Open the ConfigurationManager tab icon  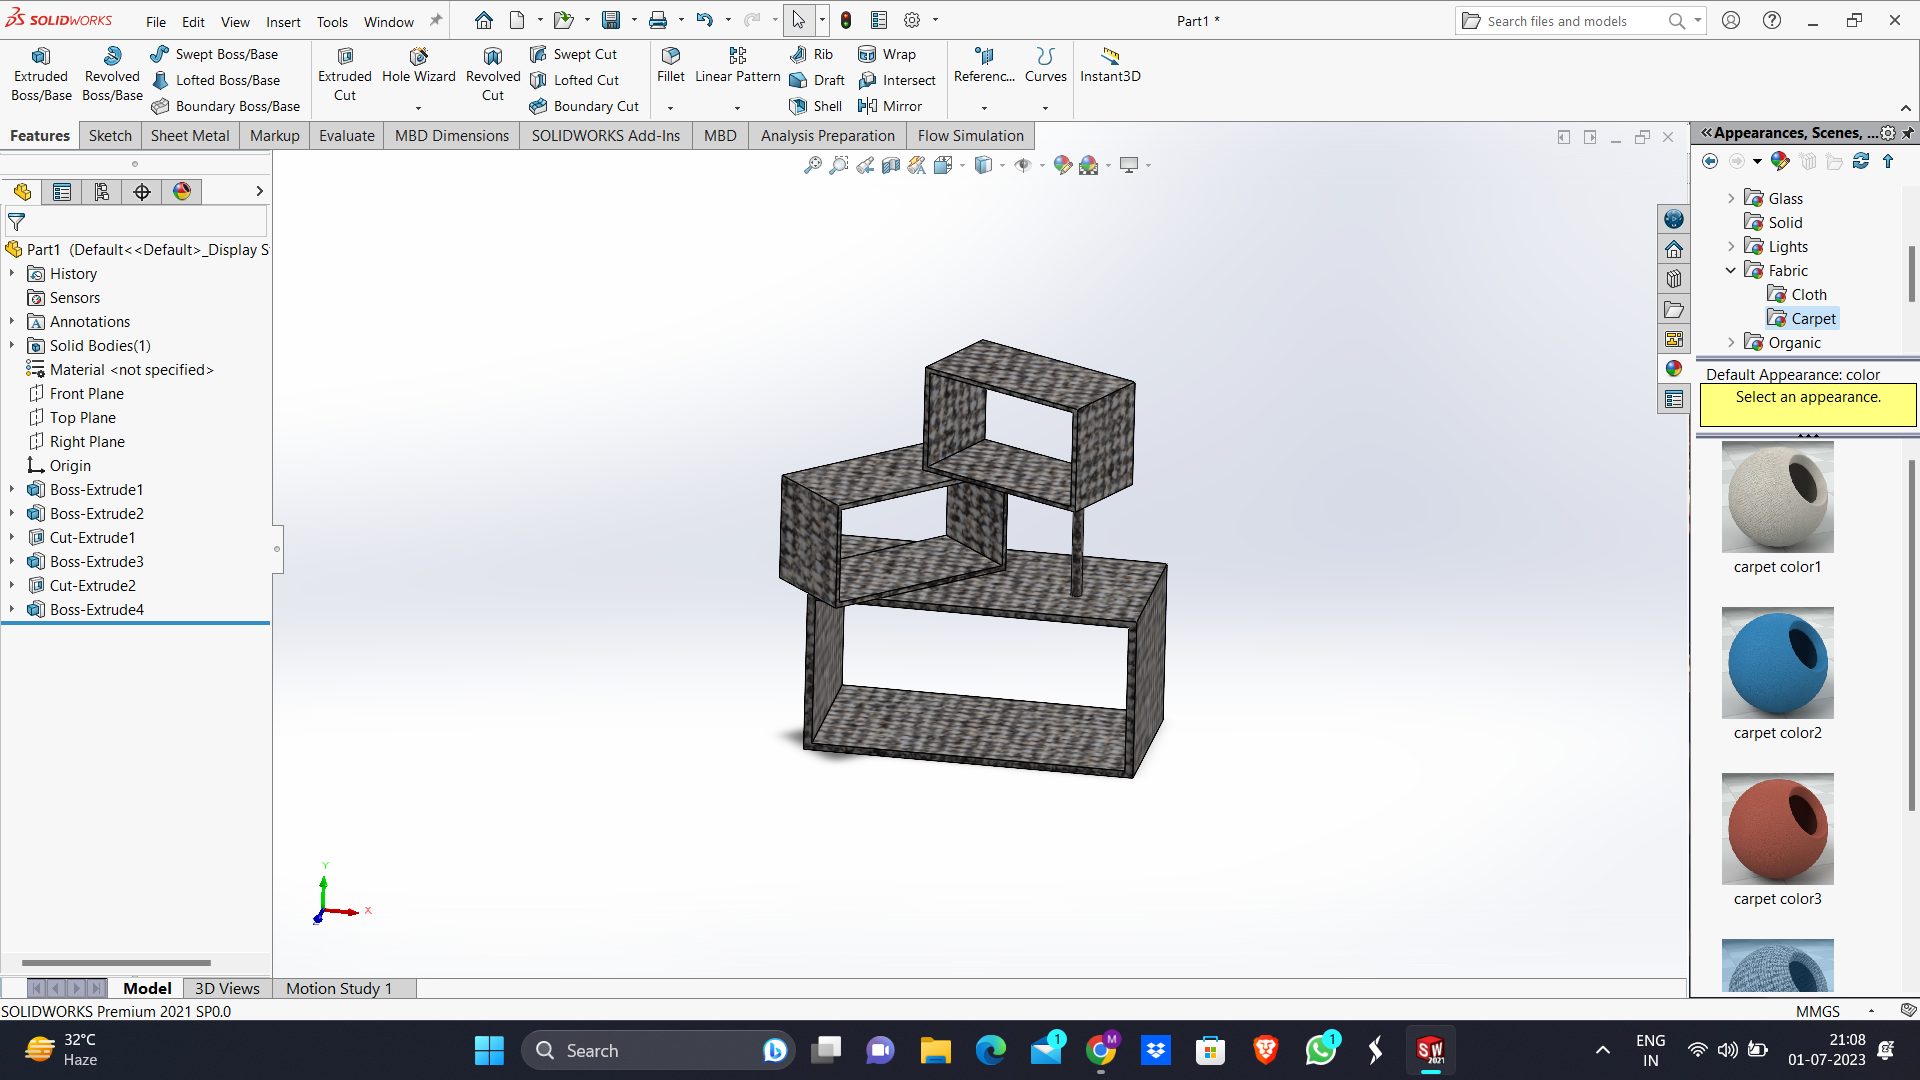[102, 192]
